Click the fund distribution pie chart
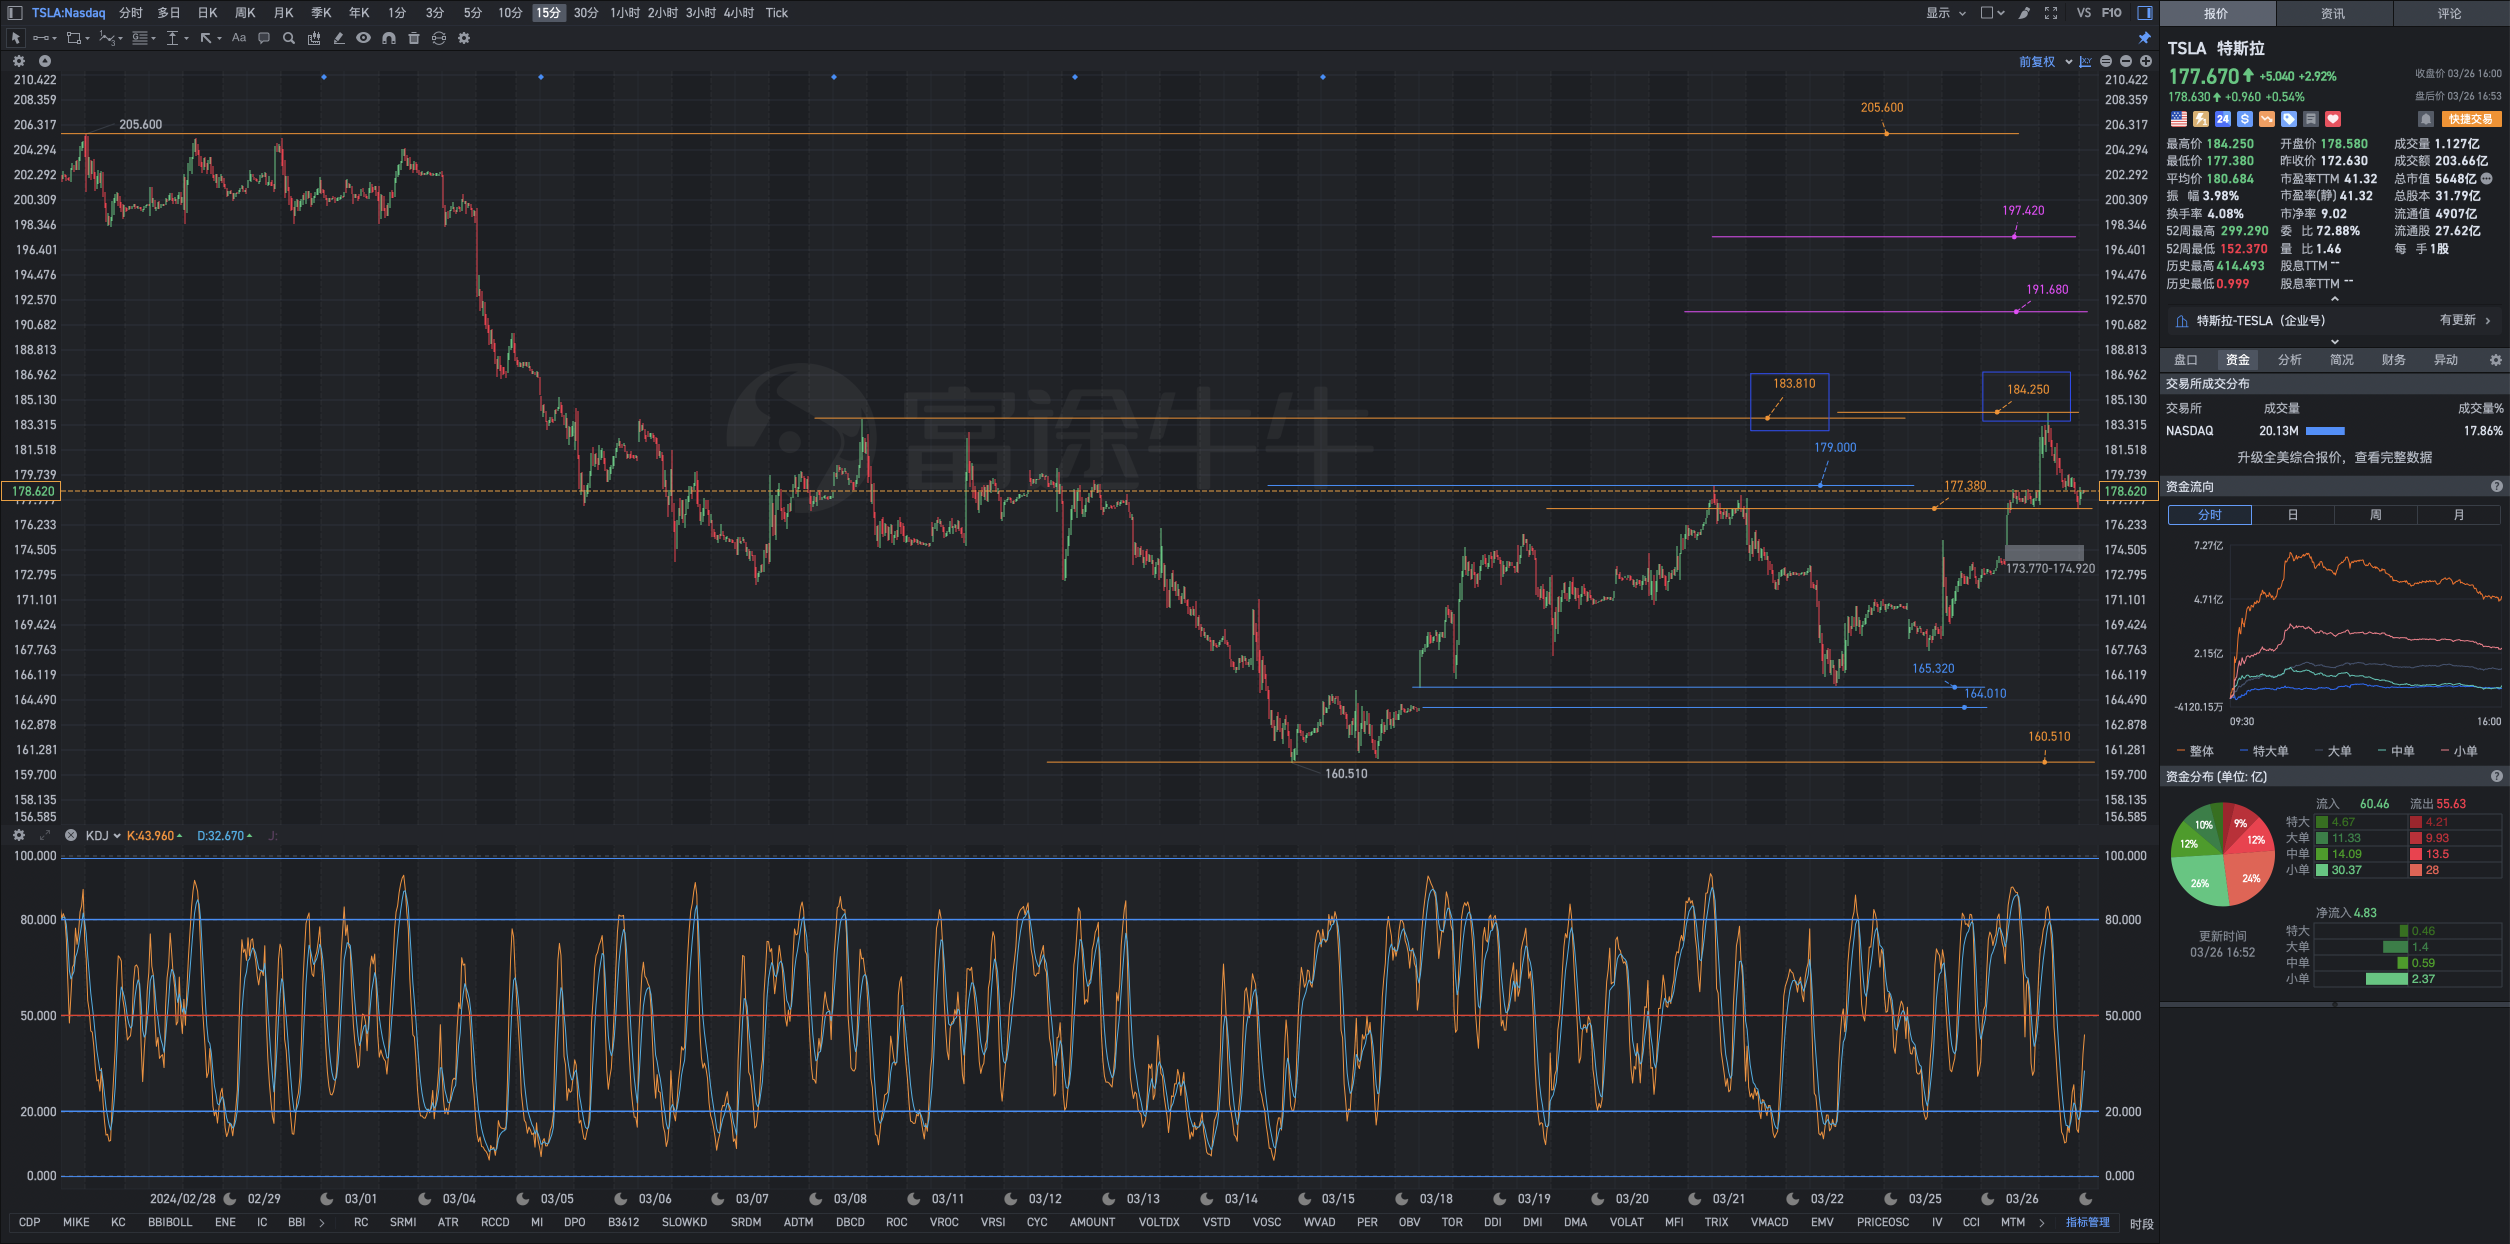The image size is (2510, 1244). coord(2223,855)
